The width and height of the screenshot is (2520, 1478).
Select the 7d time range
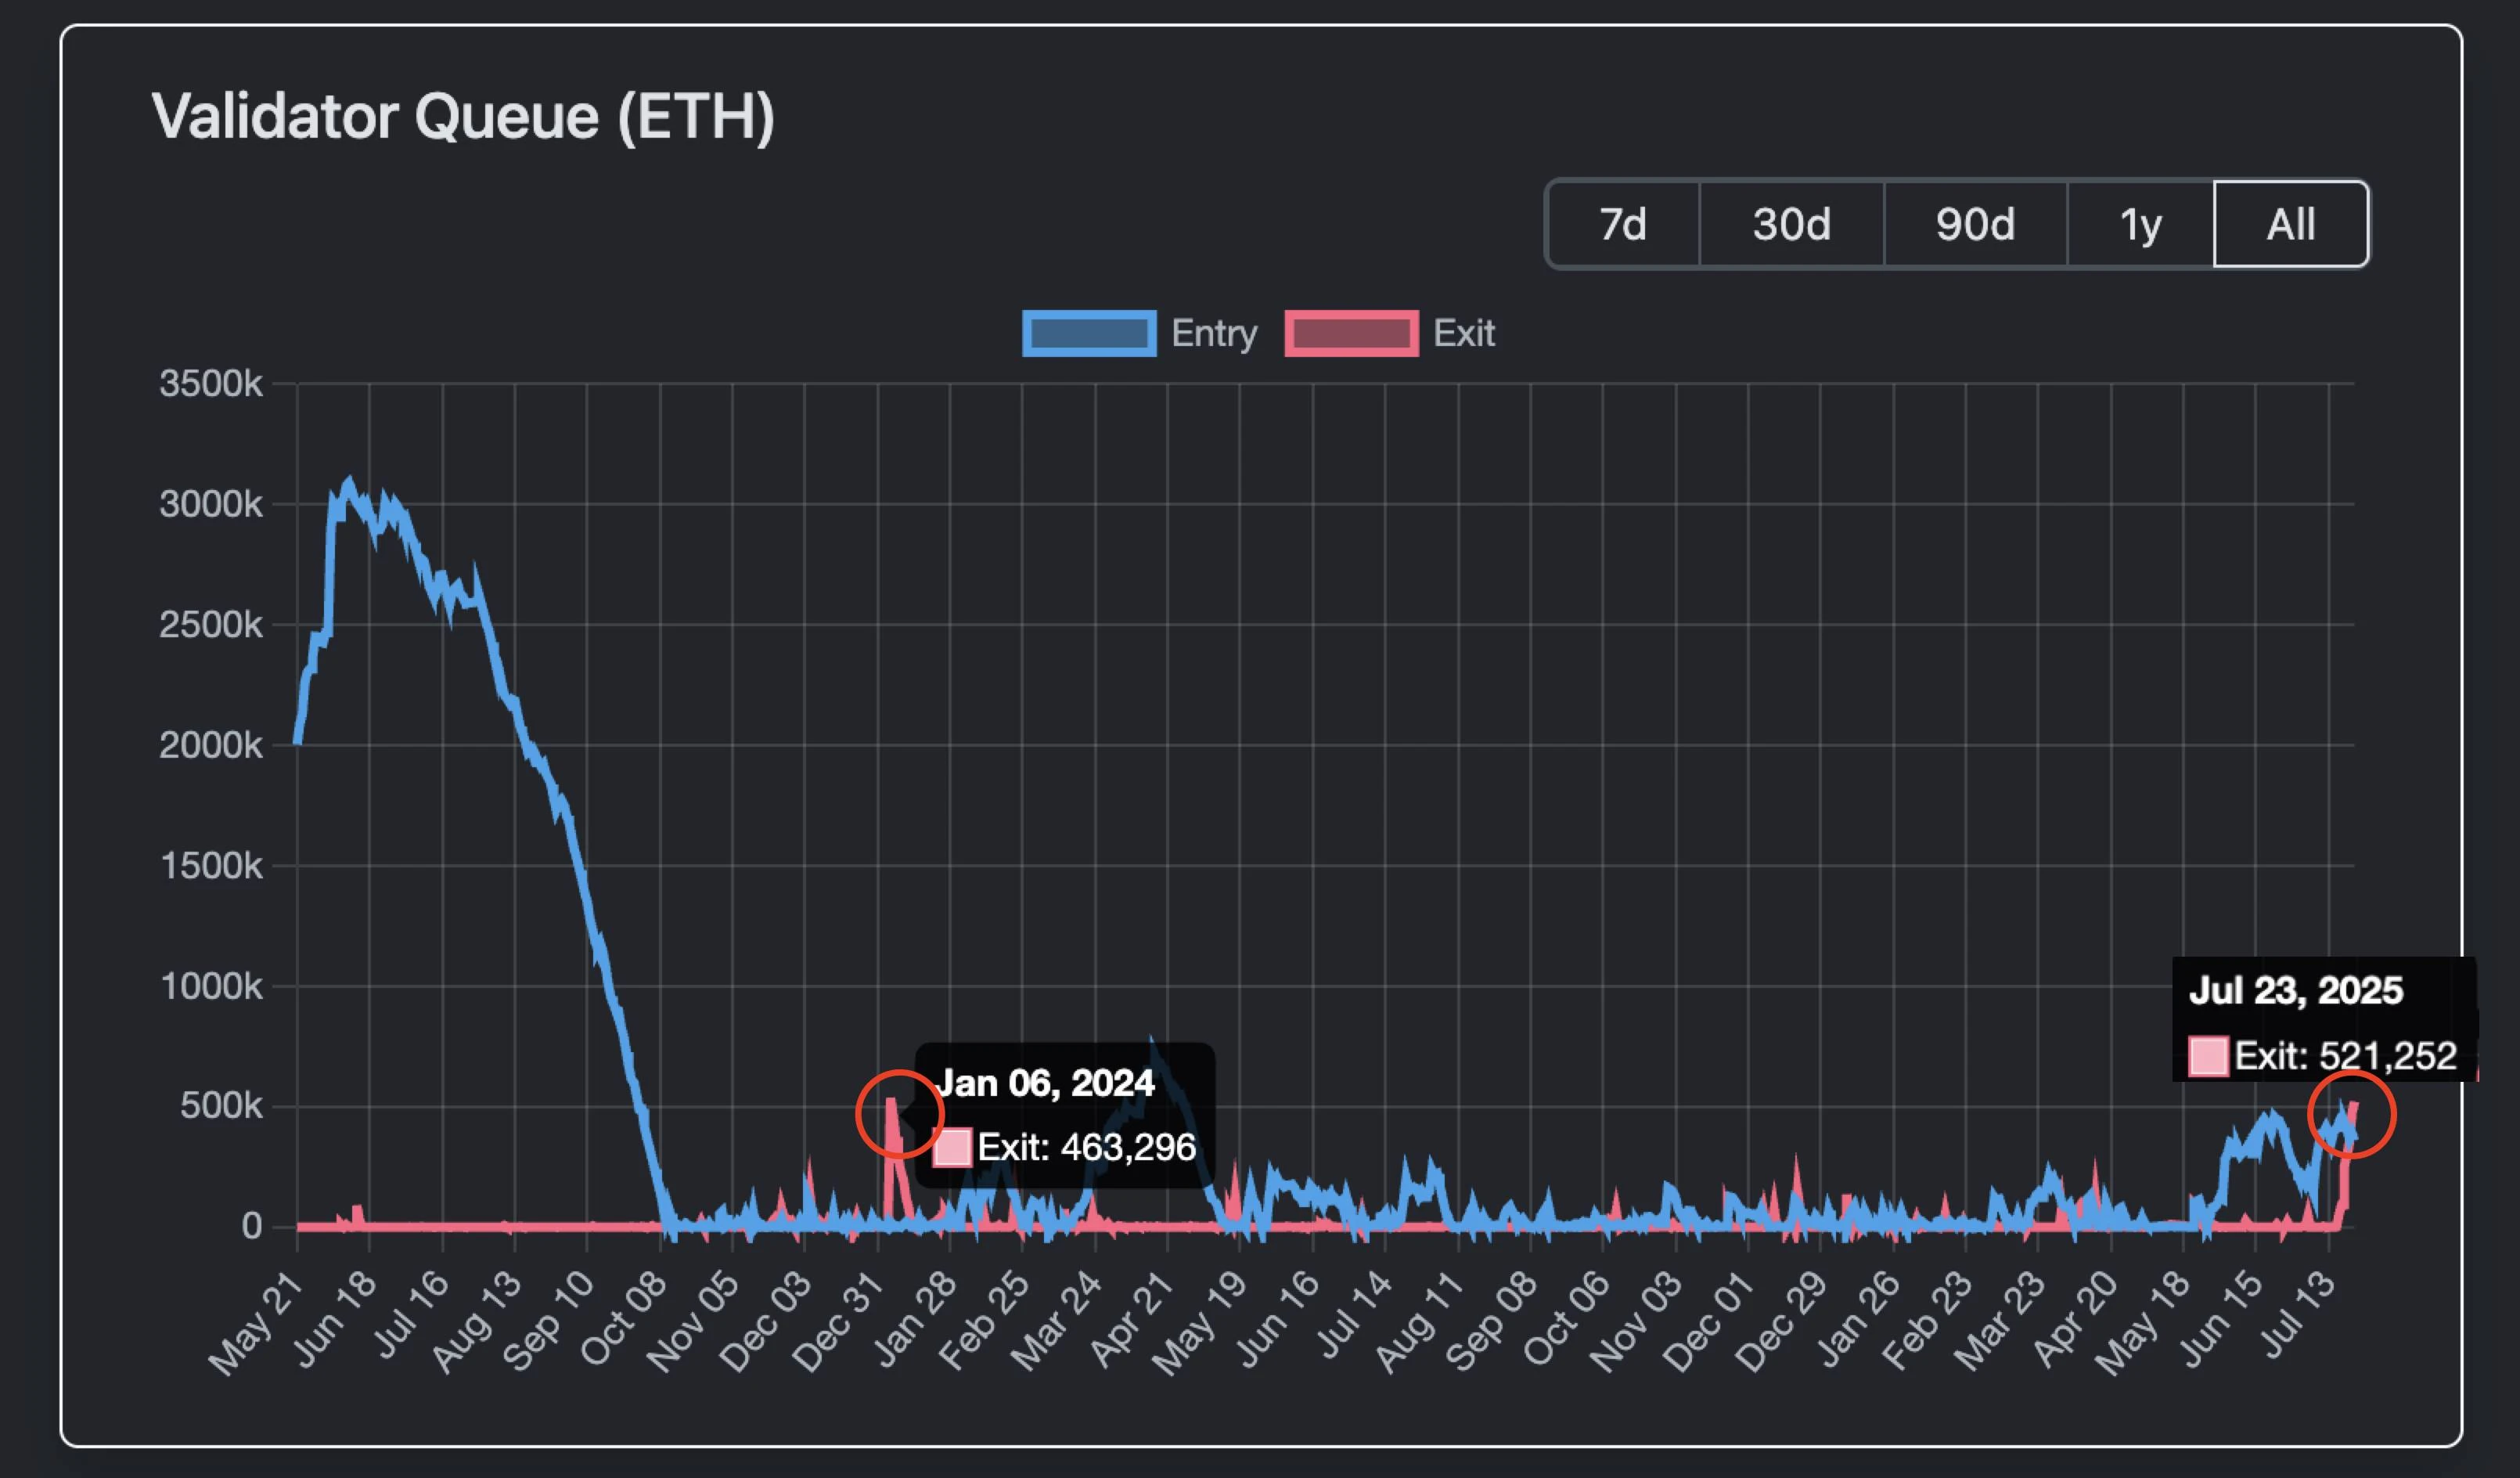1622,225
